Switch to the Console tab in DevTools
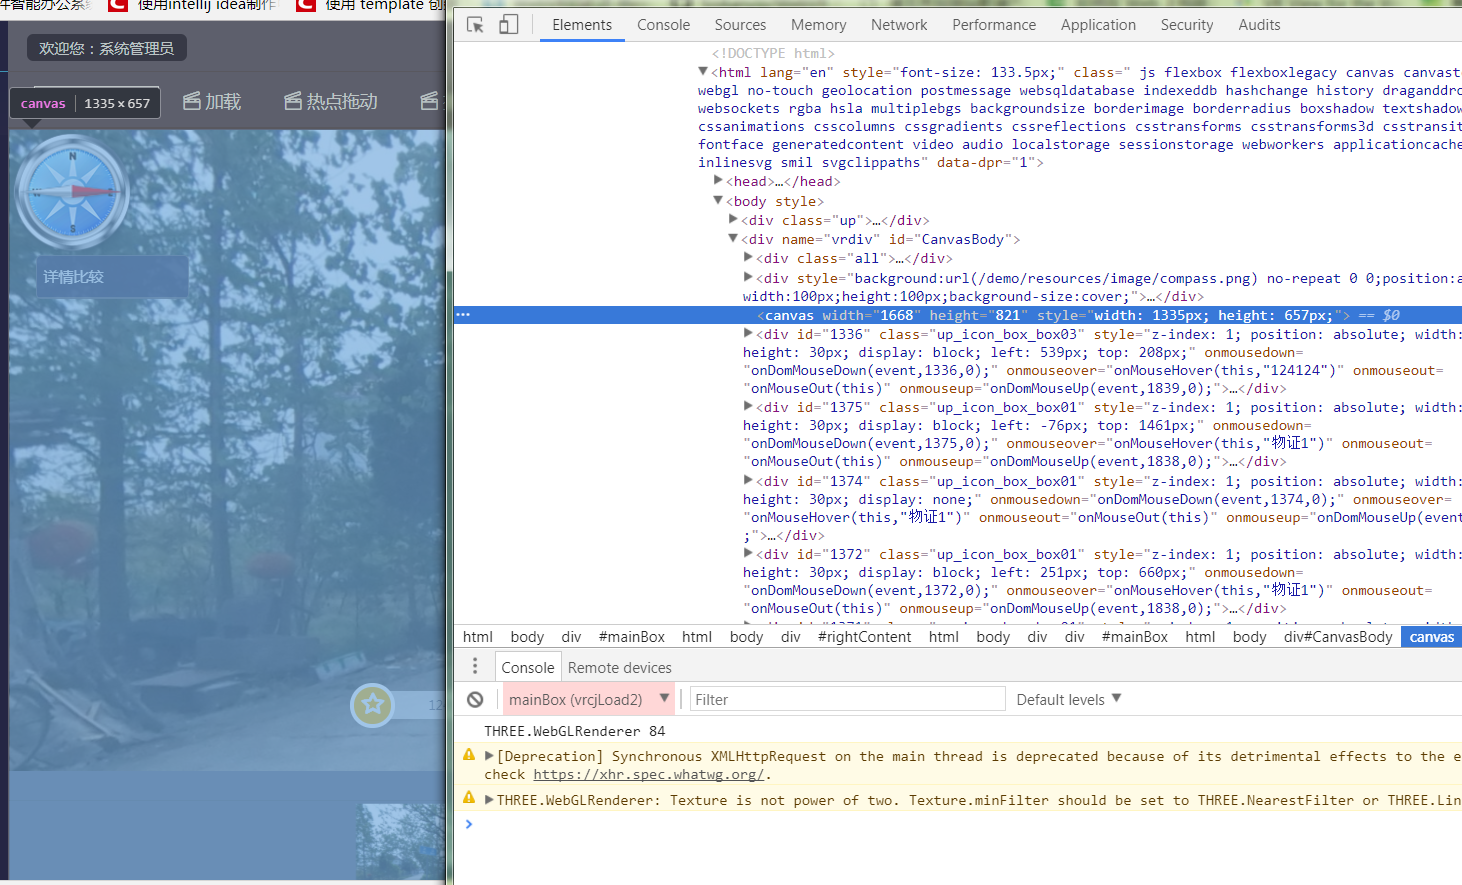1462x885 pixels. pos(663,25)
